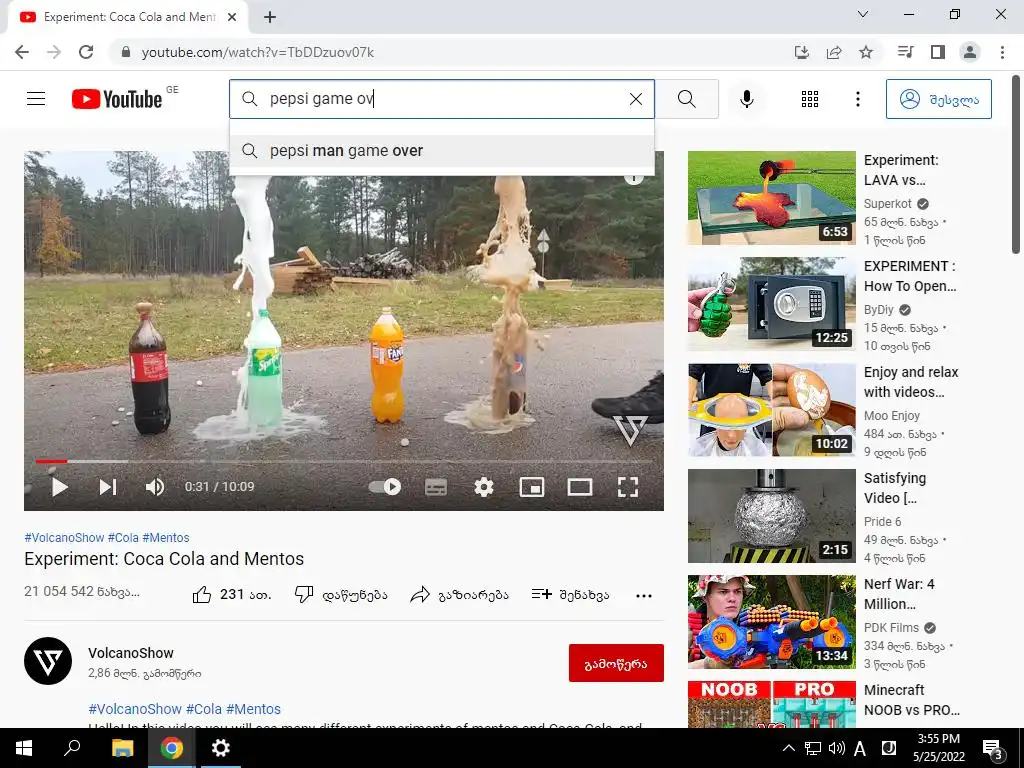Start voice search with microphone
Viewport: 1024px width, 768px height.
click(746, 99)
